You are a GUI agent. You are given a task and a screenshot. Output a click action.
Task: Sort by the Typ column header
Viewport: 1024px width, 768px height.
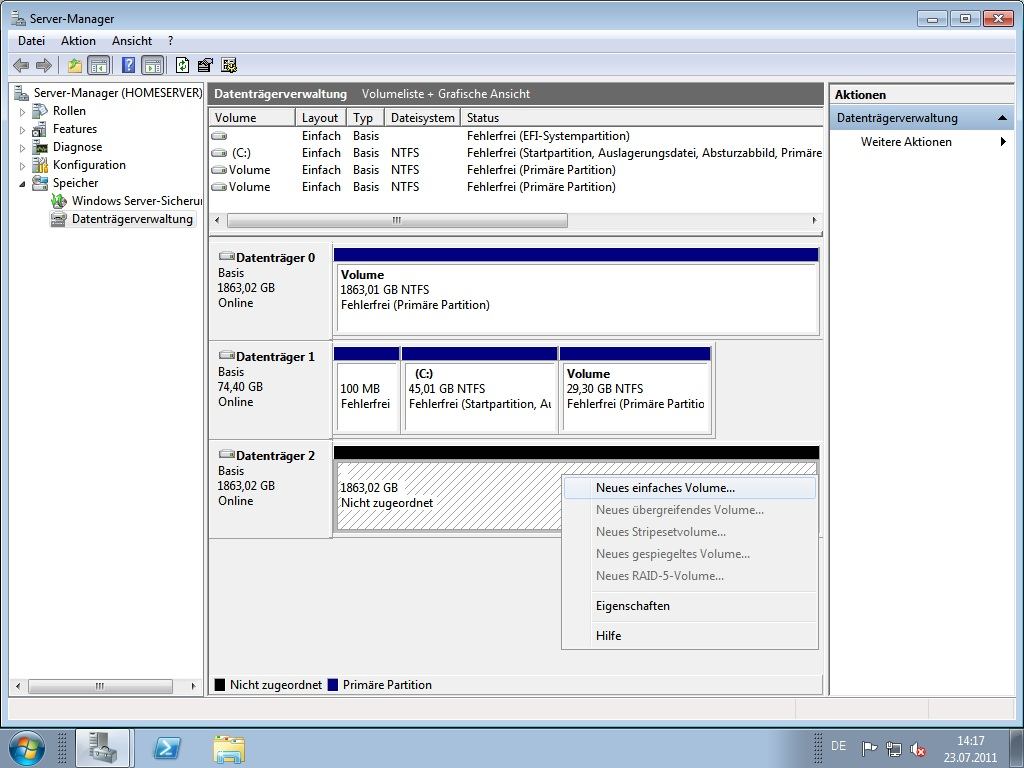pyautogui.click(x=364, y=118)
